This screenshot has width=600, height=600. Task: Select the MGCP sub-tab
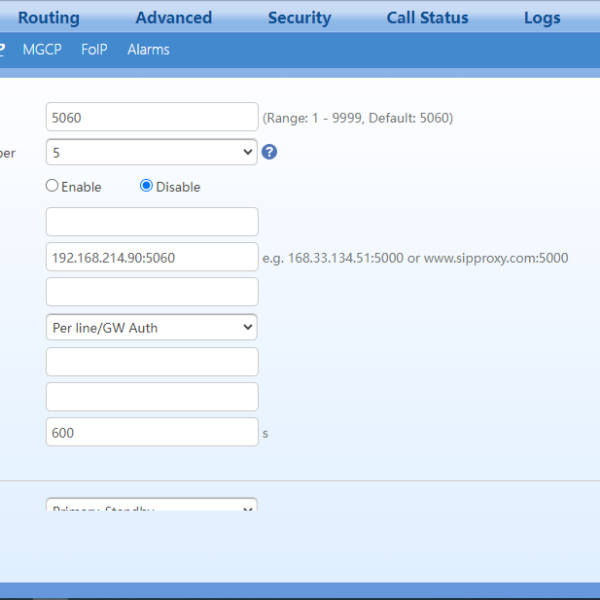42,50
